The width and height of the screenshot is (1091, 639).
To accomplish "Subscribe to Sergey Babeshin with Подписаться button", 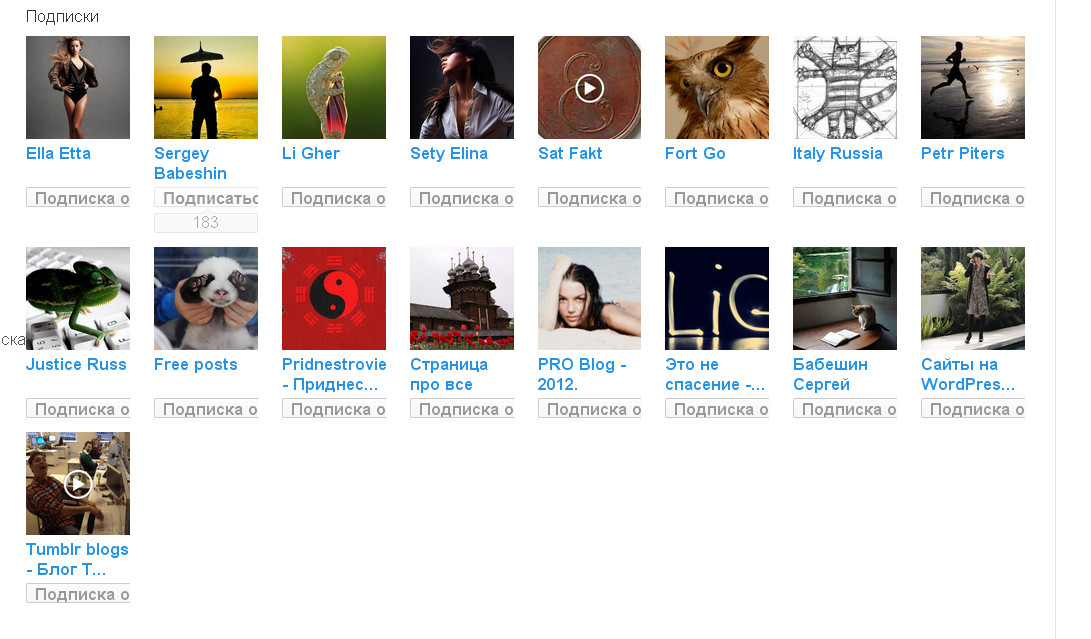I will coord(206,198).
